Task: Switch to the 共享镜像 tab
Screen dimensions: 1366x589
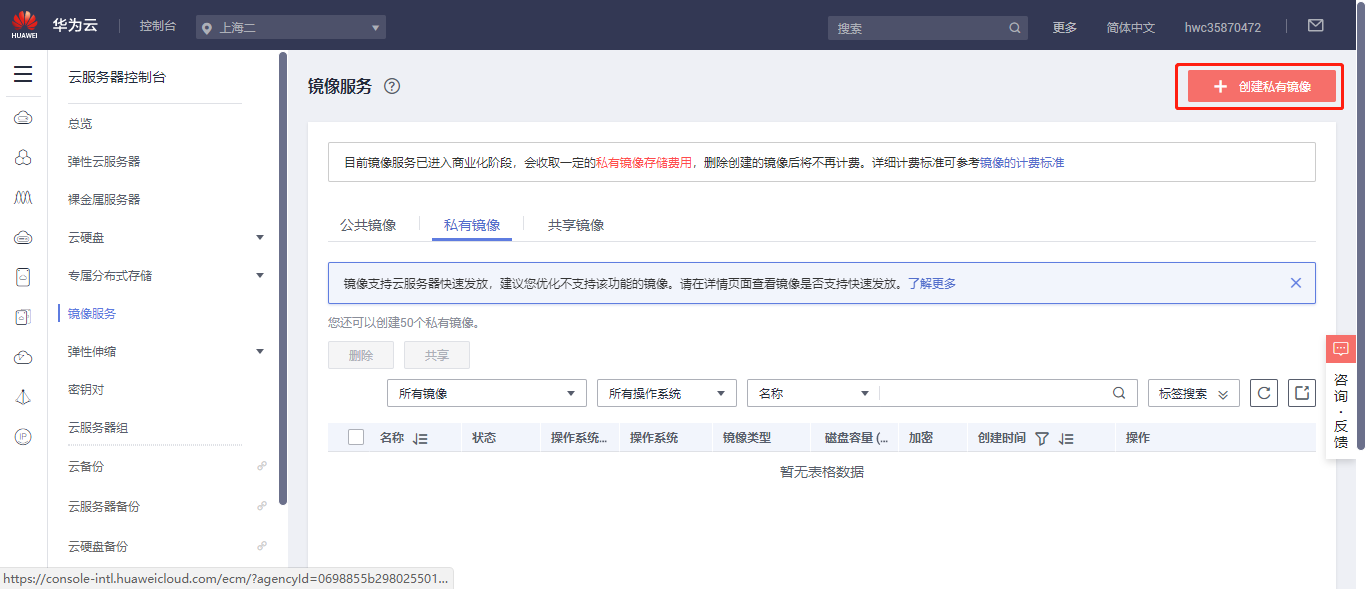Action: tap(576, 225)
